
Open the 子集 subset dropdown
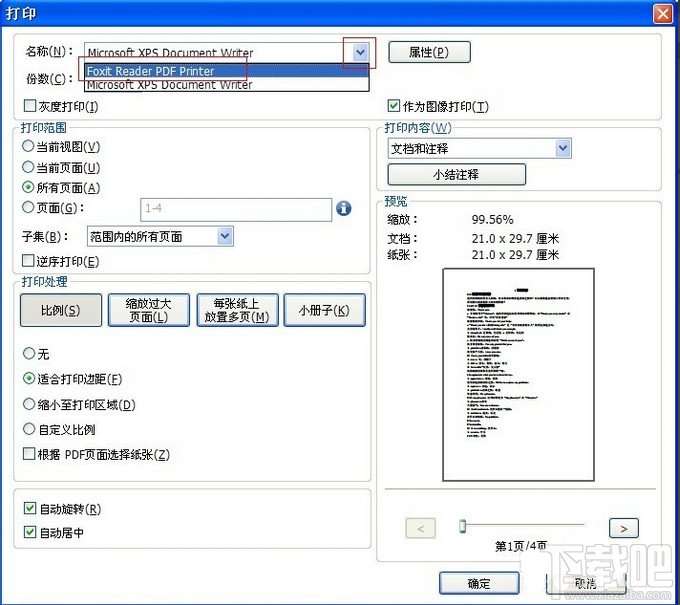(x=160, y=236)
